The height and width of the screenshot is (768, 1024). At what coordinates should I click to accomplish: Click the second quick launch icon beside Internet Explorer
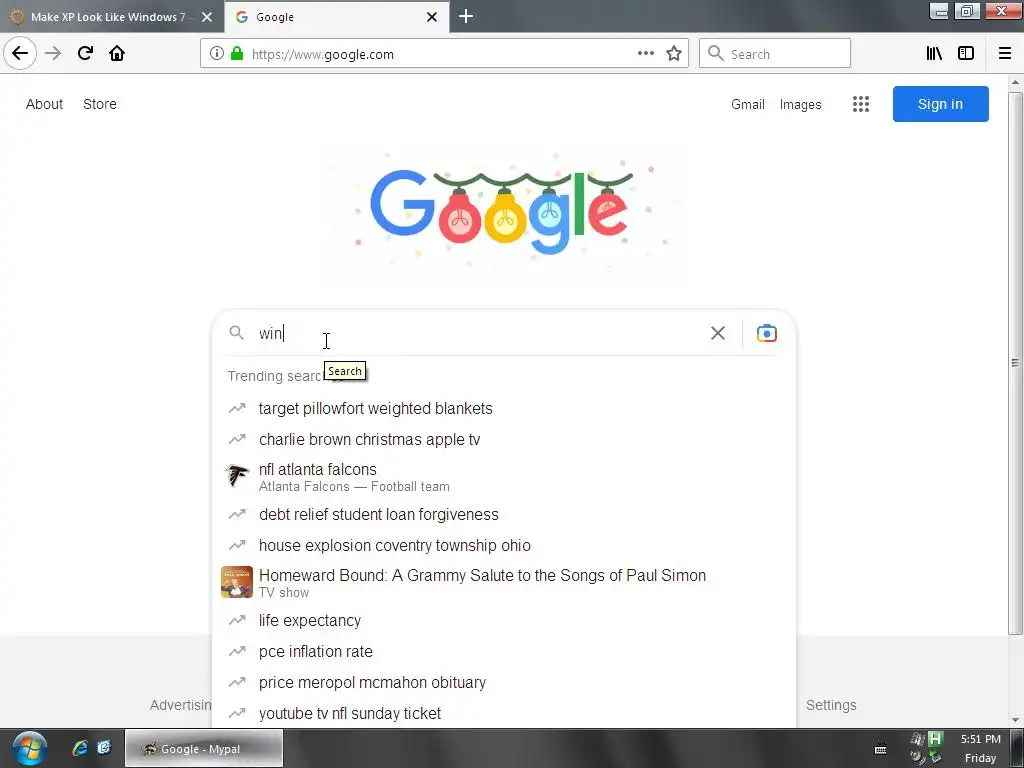[x=104, y=748]
